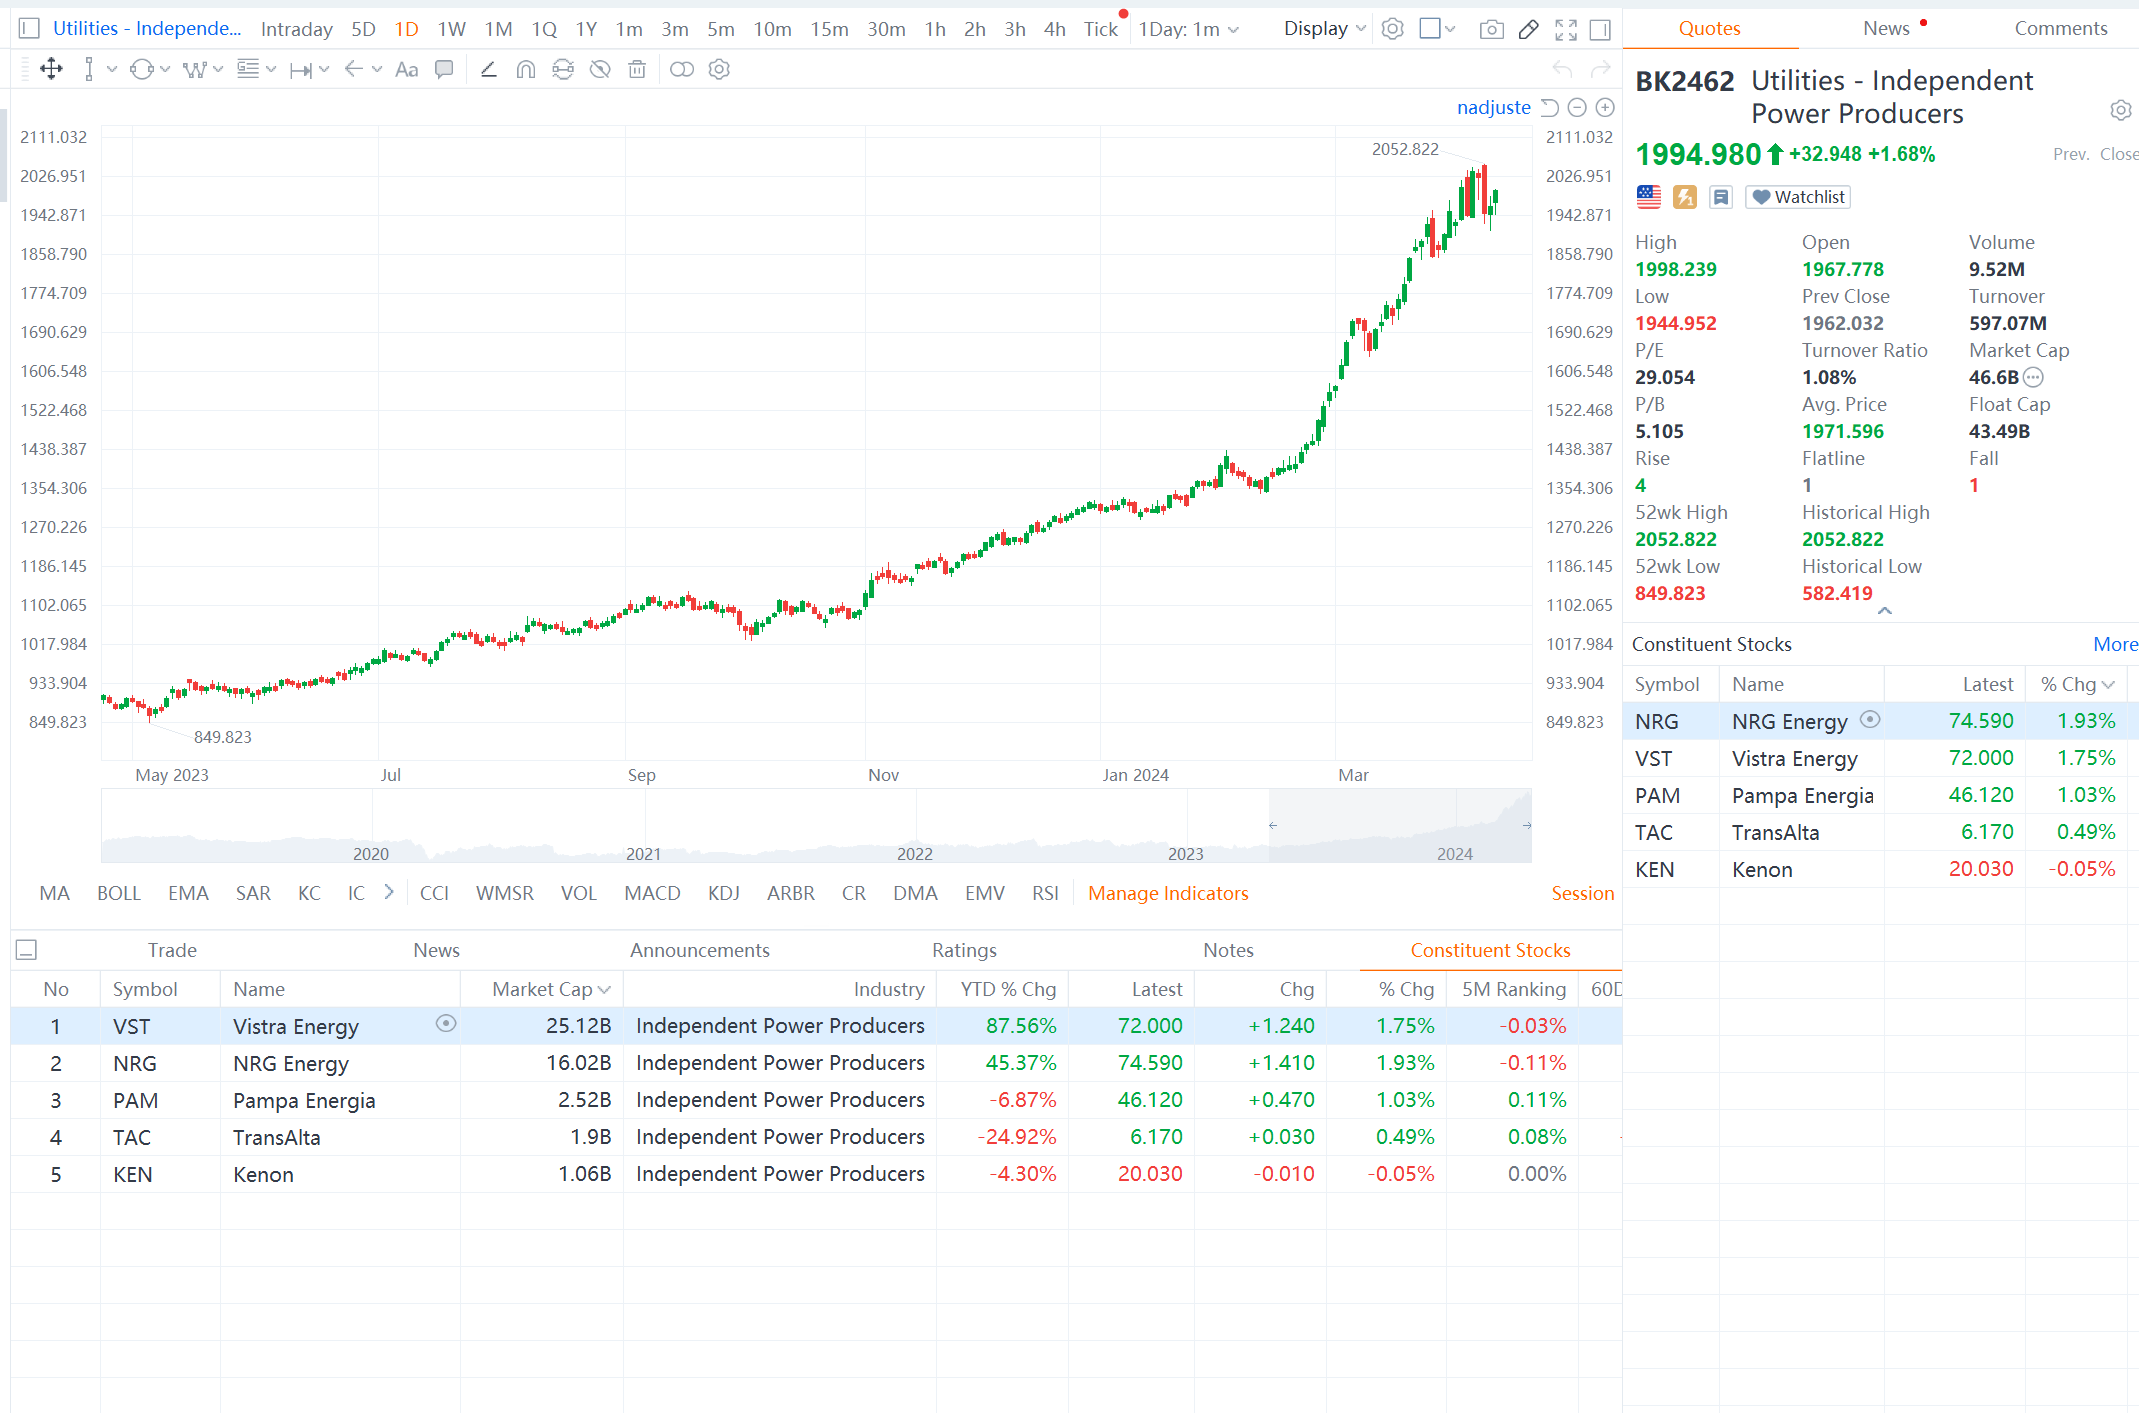Switch to the Announcements tab

click(700, 950)
